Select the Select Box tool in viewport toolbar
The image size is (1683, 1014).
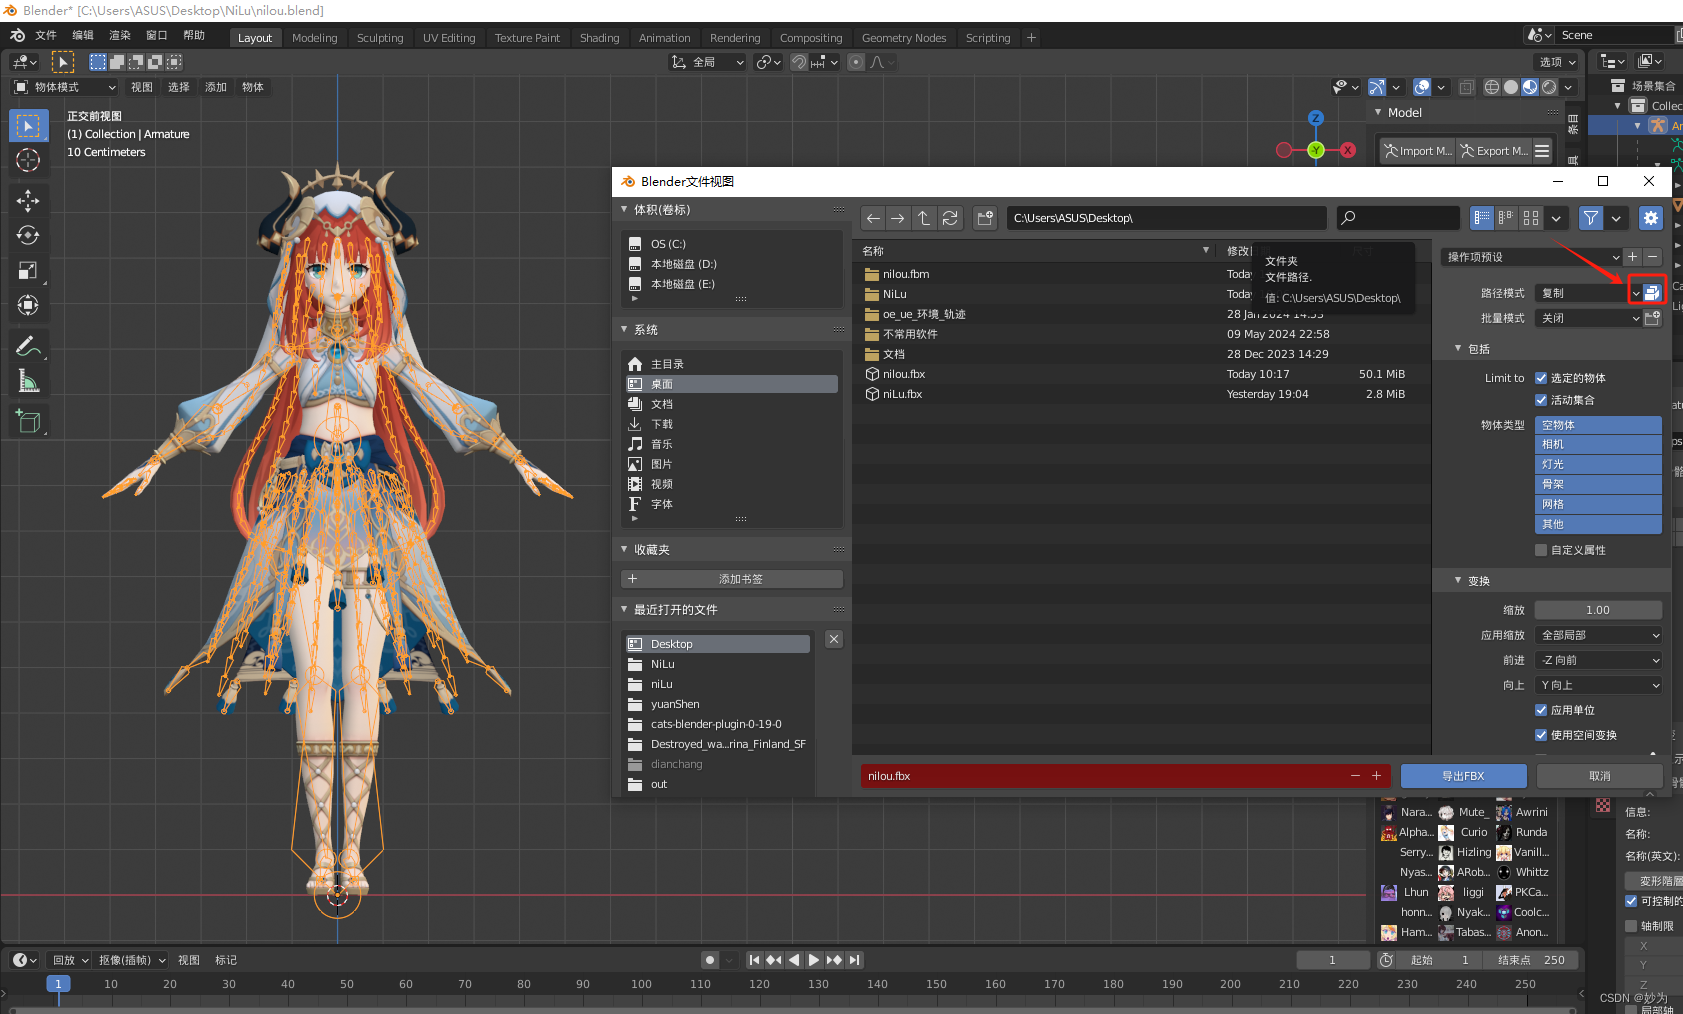(28, 126)
